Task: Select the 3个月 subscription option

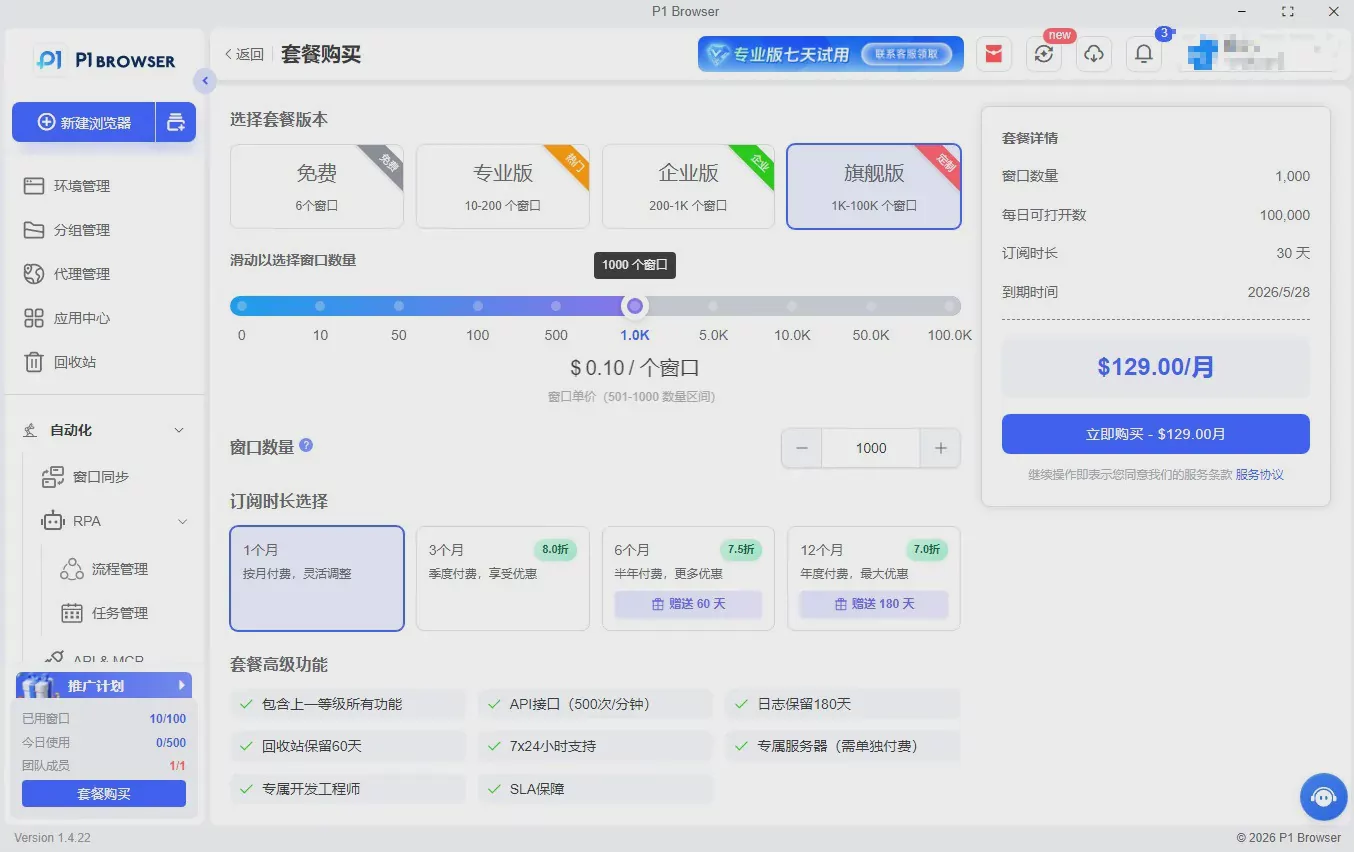Action: coord(503,578)
